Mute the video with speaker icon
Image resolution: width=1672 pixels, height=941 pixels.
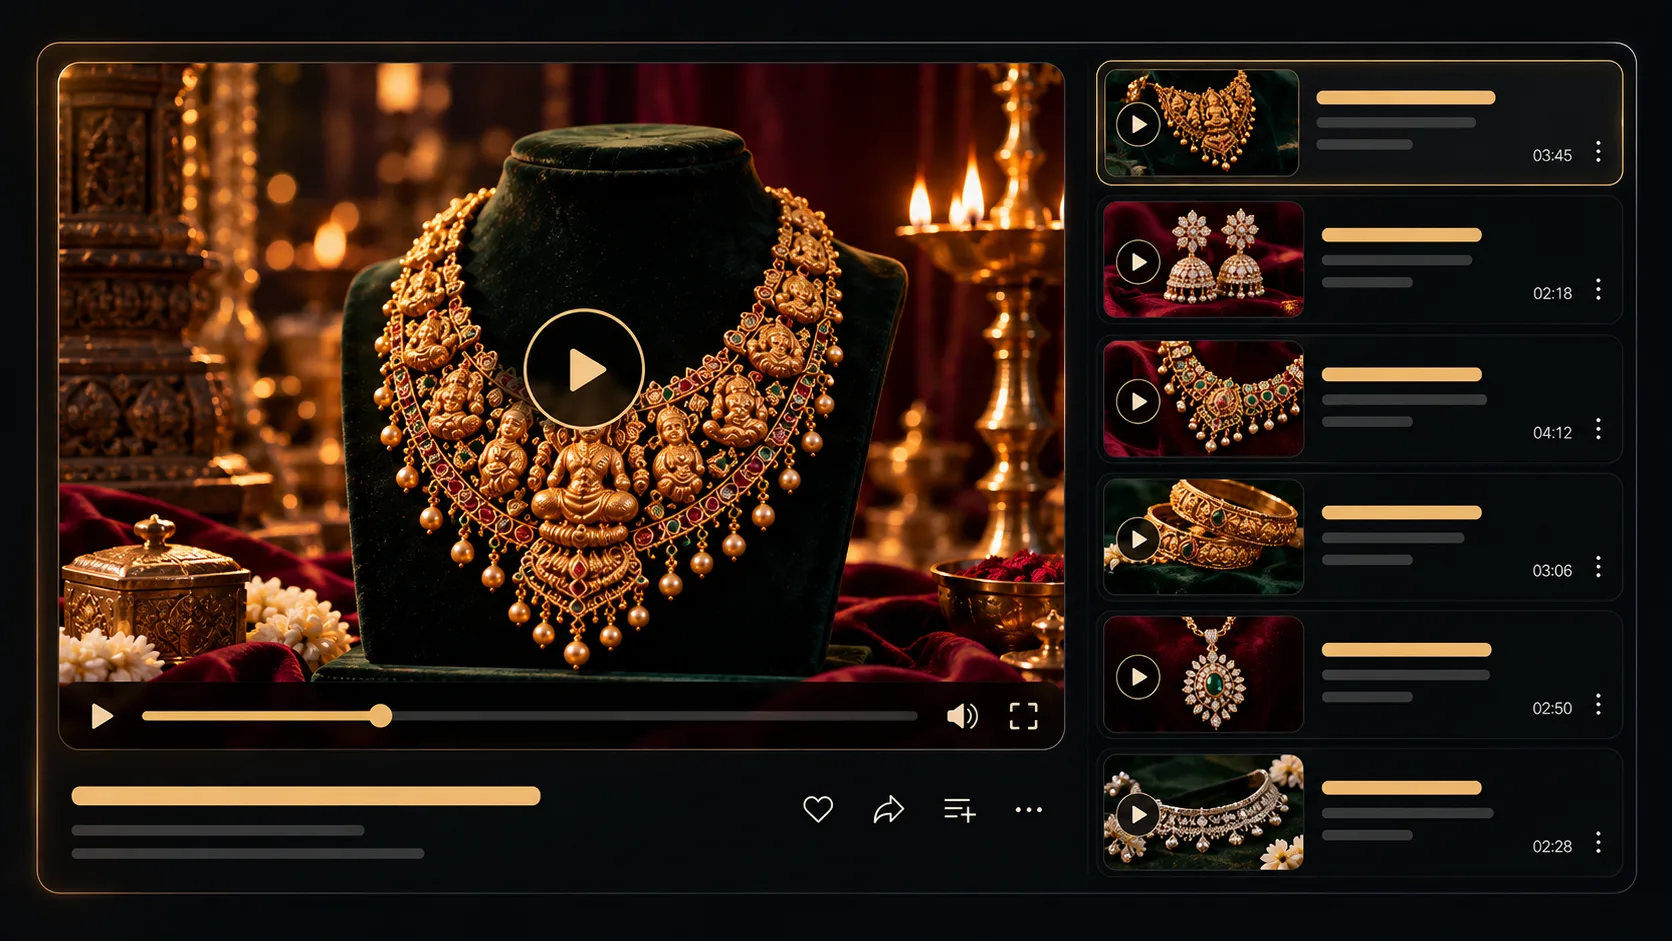tap(962, 716)
